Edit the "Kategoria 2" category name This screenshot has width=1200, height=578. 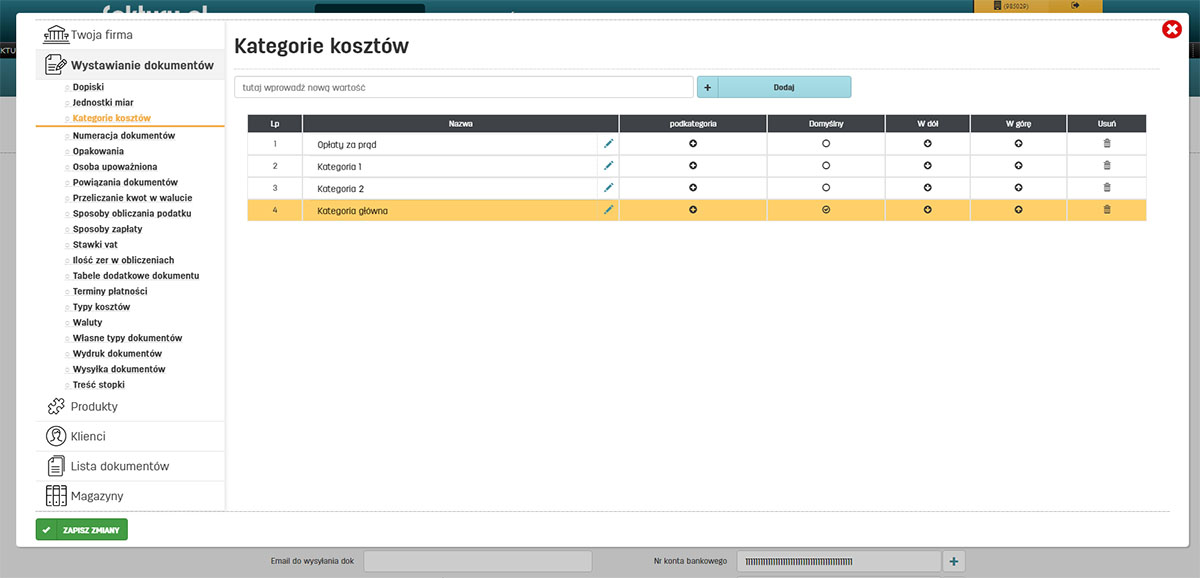[x=609, y=188]
